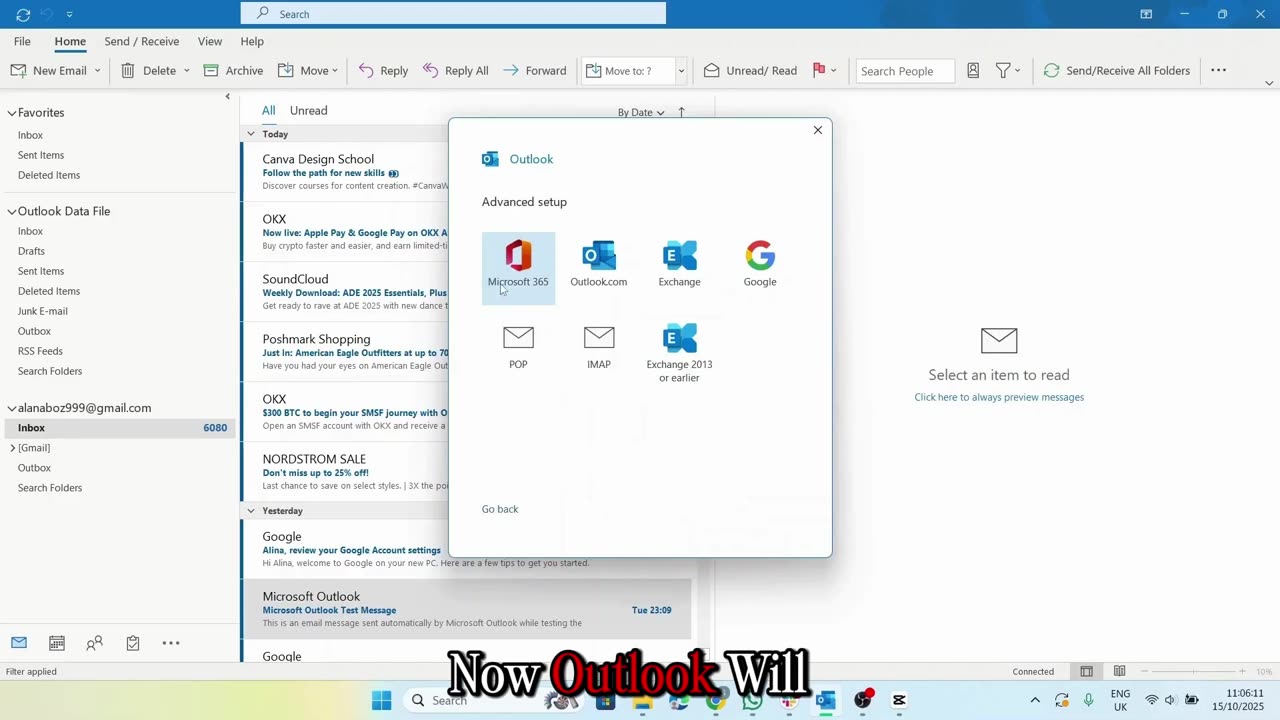Forward the selected message
Screen dimensions: 1280x720
[534, 70]
